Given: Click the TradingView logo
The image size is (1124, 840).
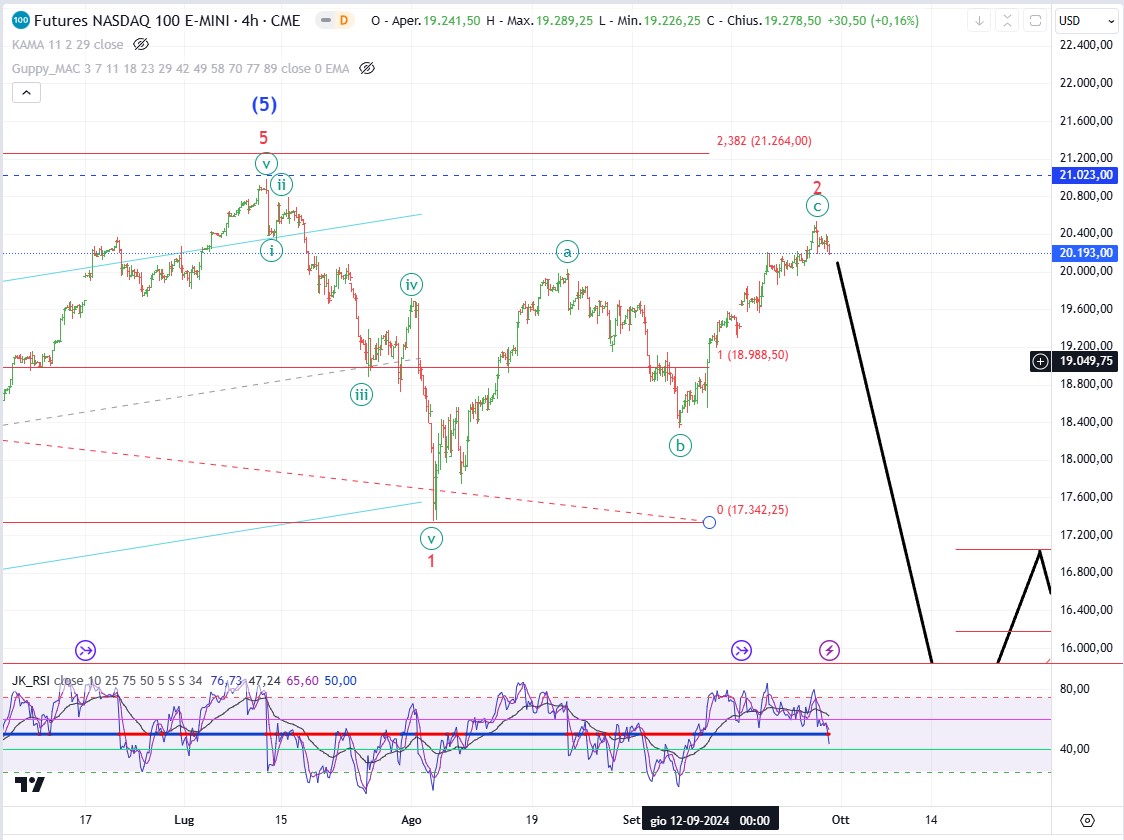Looking at the screenshot, I should pyautogui.click(x=30, y=785).
